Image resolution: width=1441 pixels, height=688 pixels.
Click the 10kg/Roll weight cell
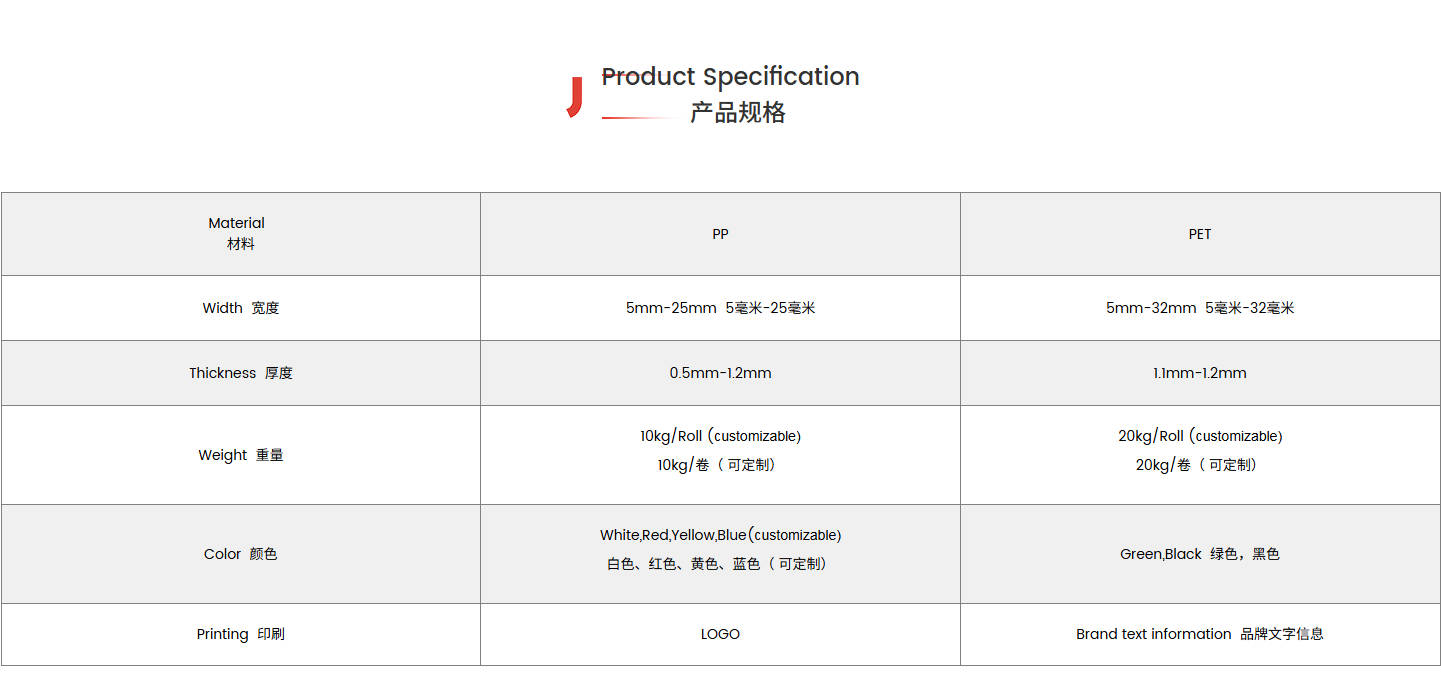(x=720, y=450)
